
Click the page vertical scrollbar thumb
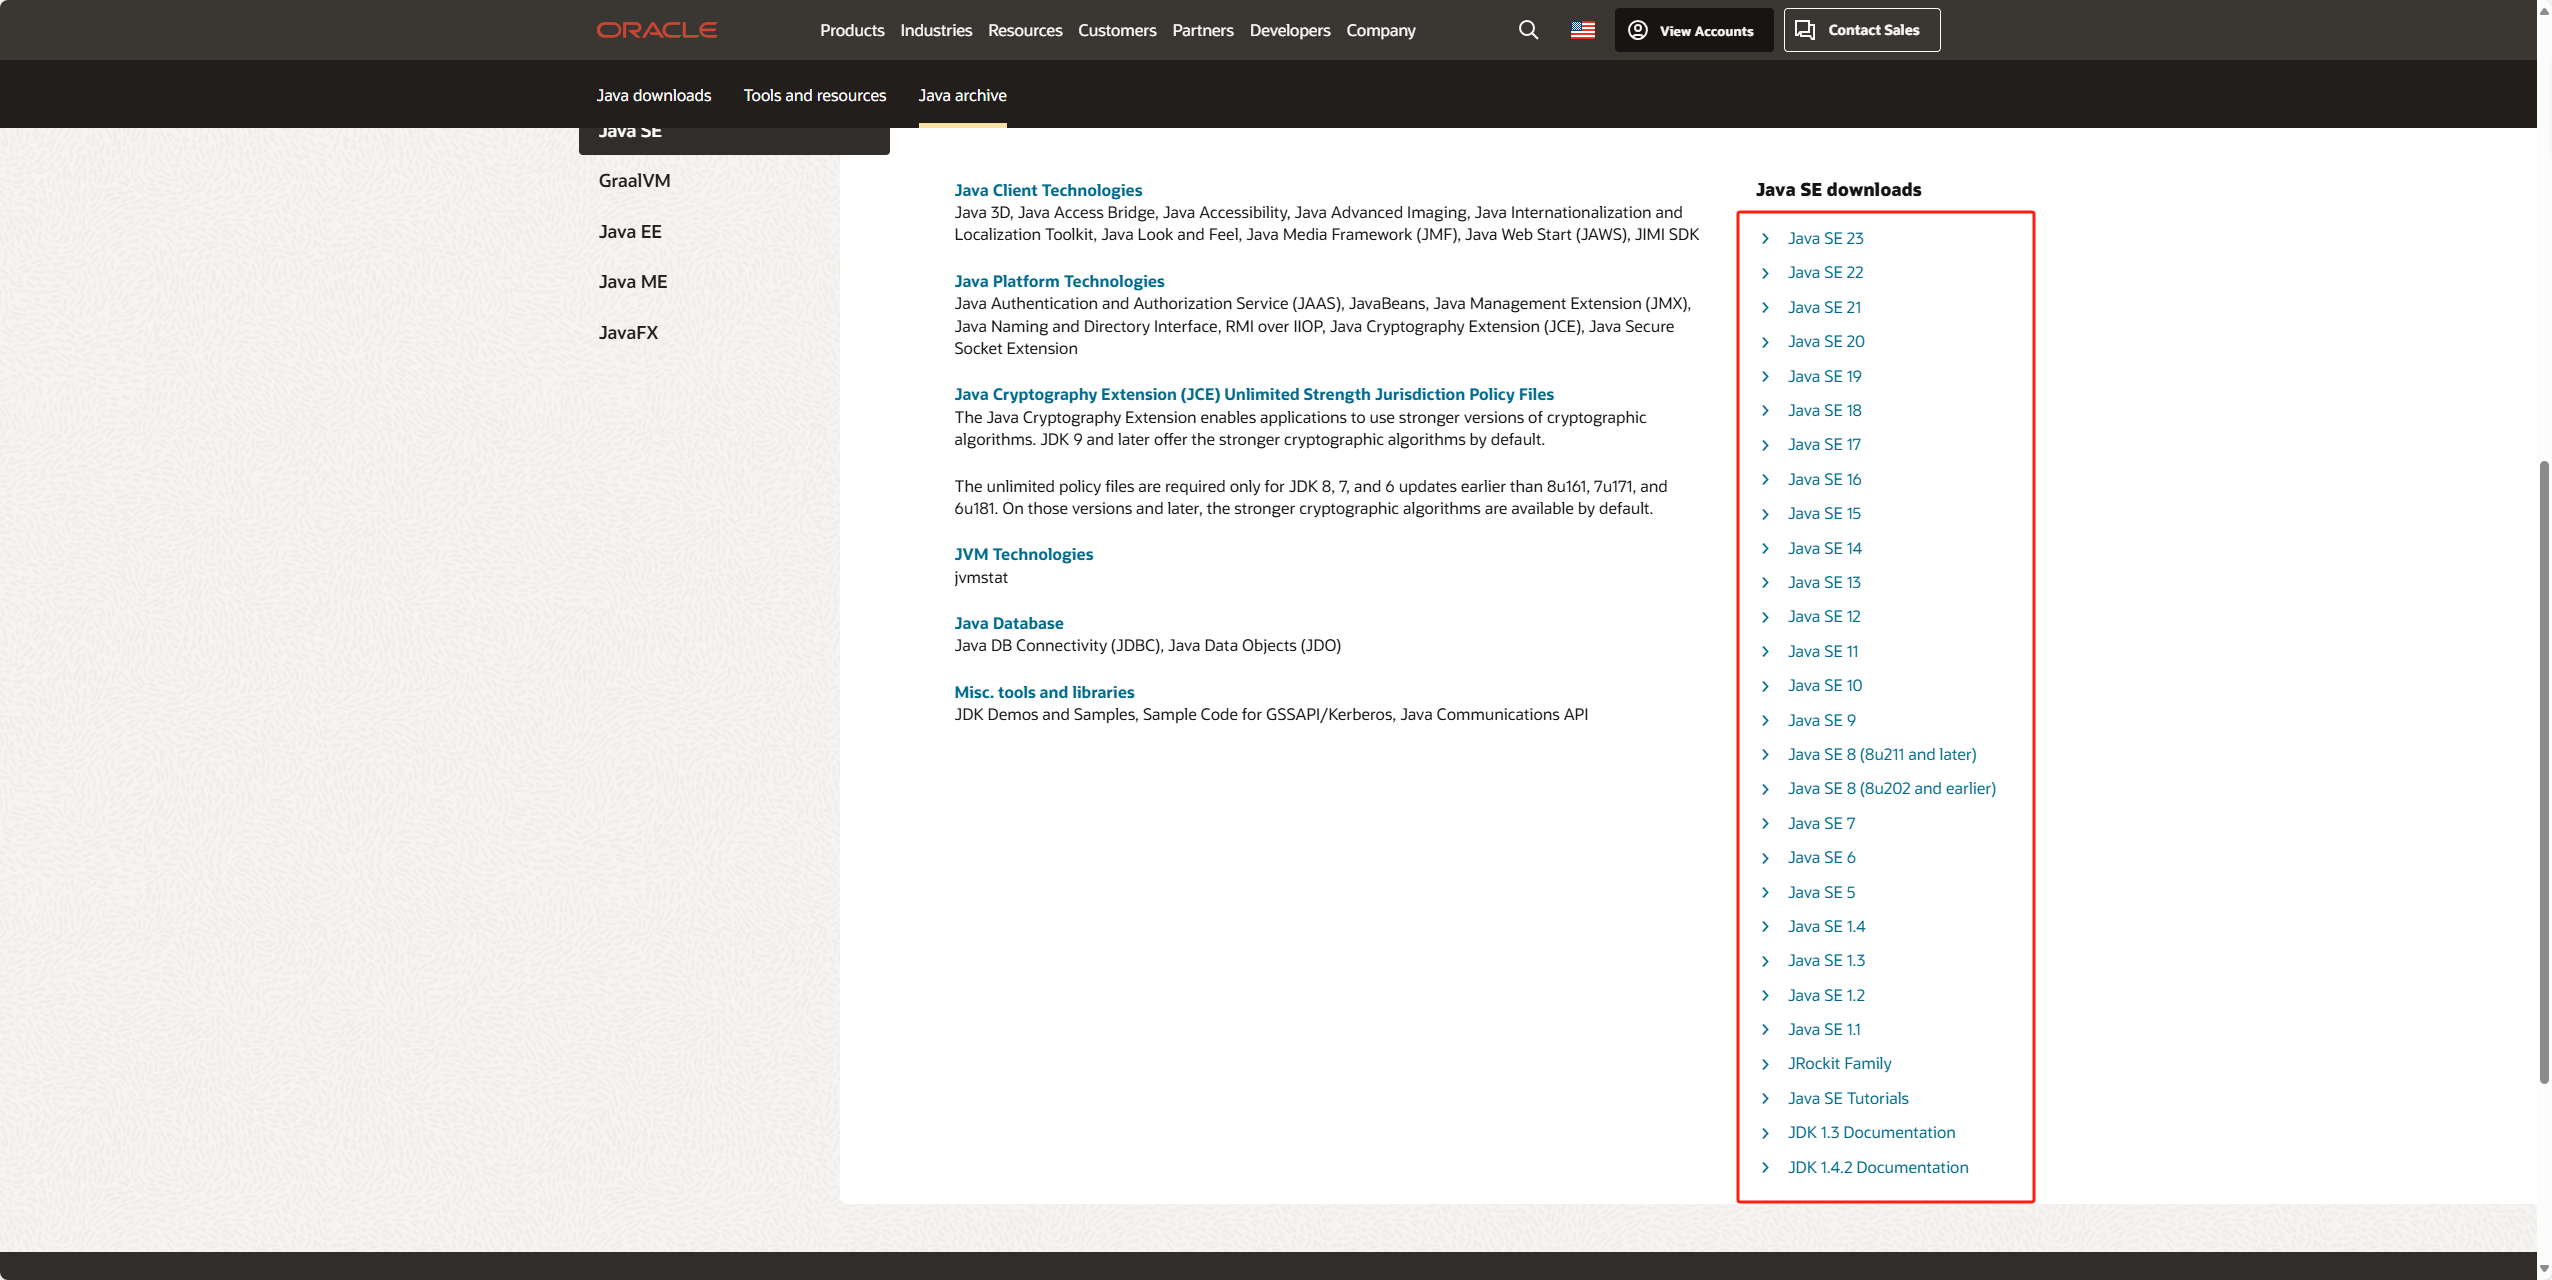tap(2544, 772)
